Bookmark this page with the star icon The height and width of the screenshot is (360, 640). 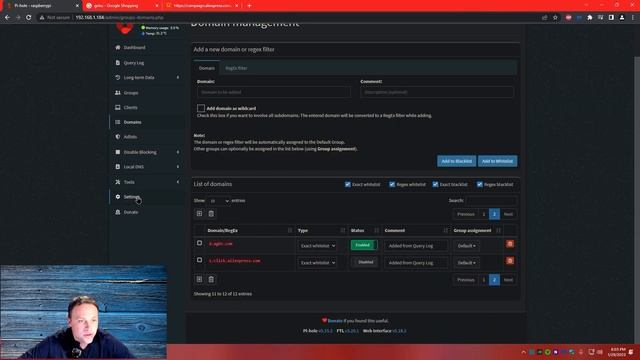pos(556,18)
